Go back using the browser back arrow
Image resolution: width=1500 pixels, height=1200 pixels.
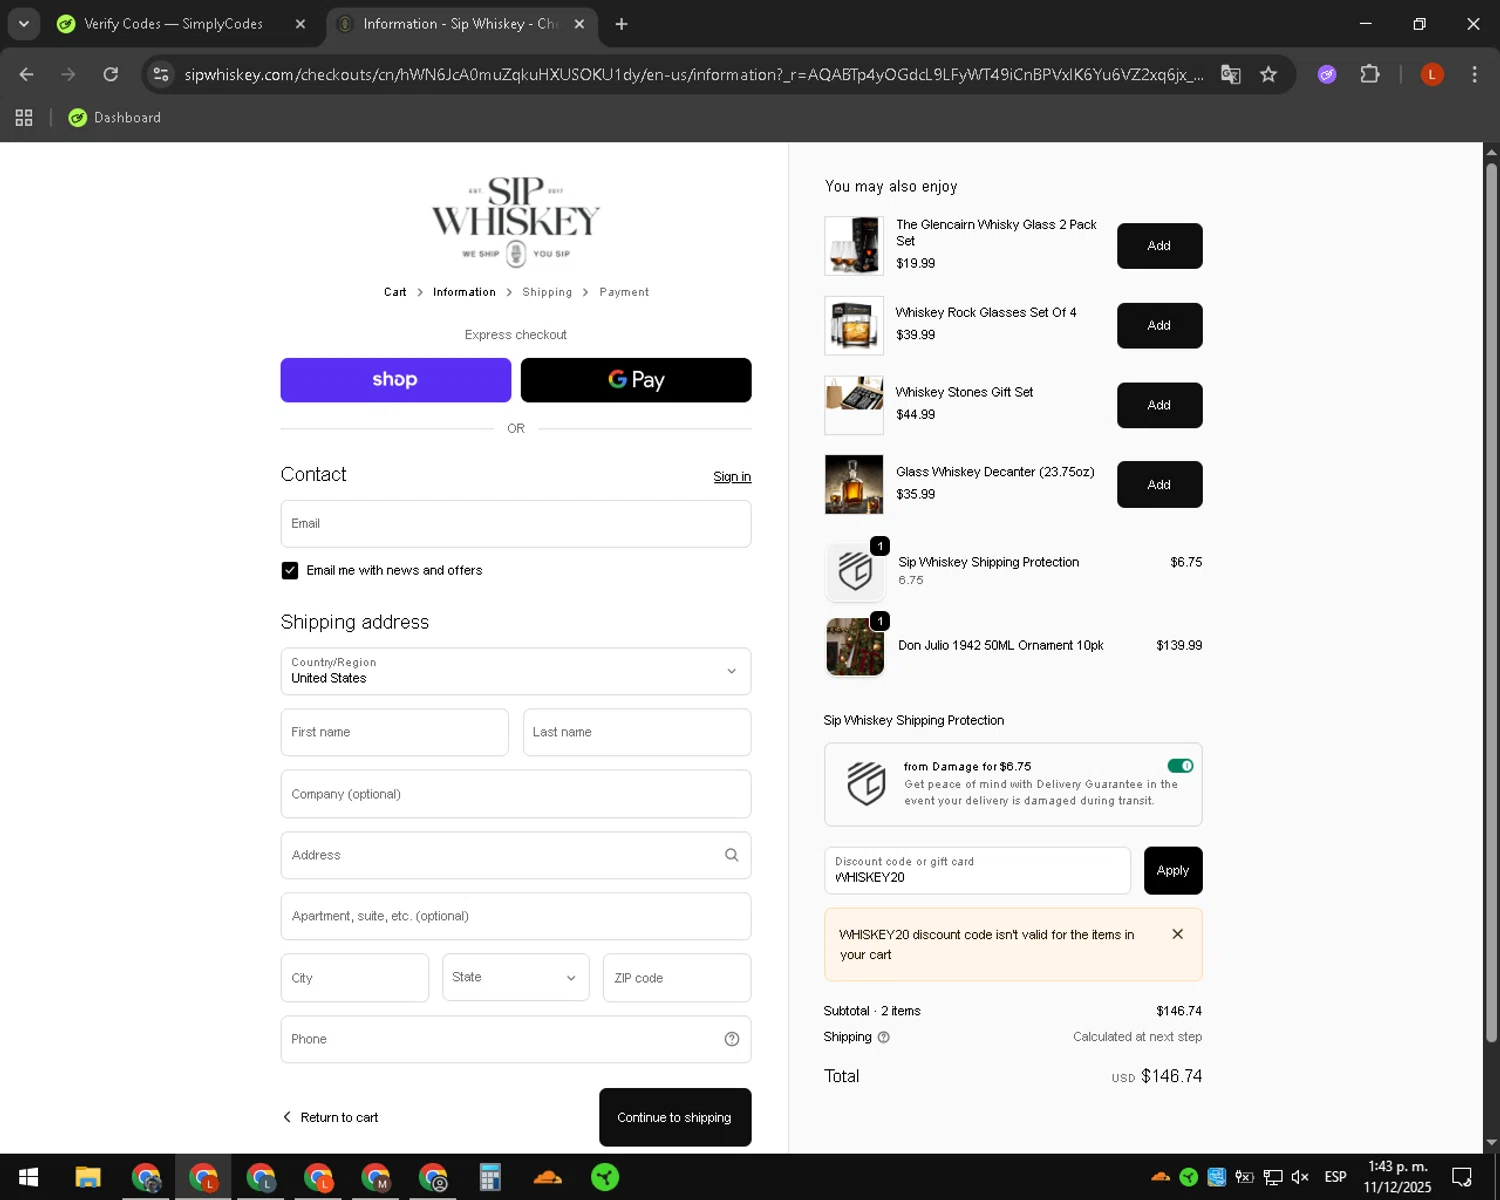[27, 75]
